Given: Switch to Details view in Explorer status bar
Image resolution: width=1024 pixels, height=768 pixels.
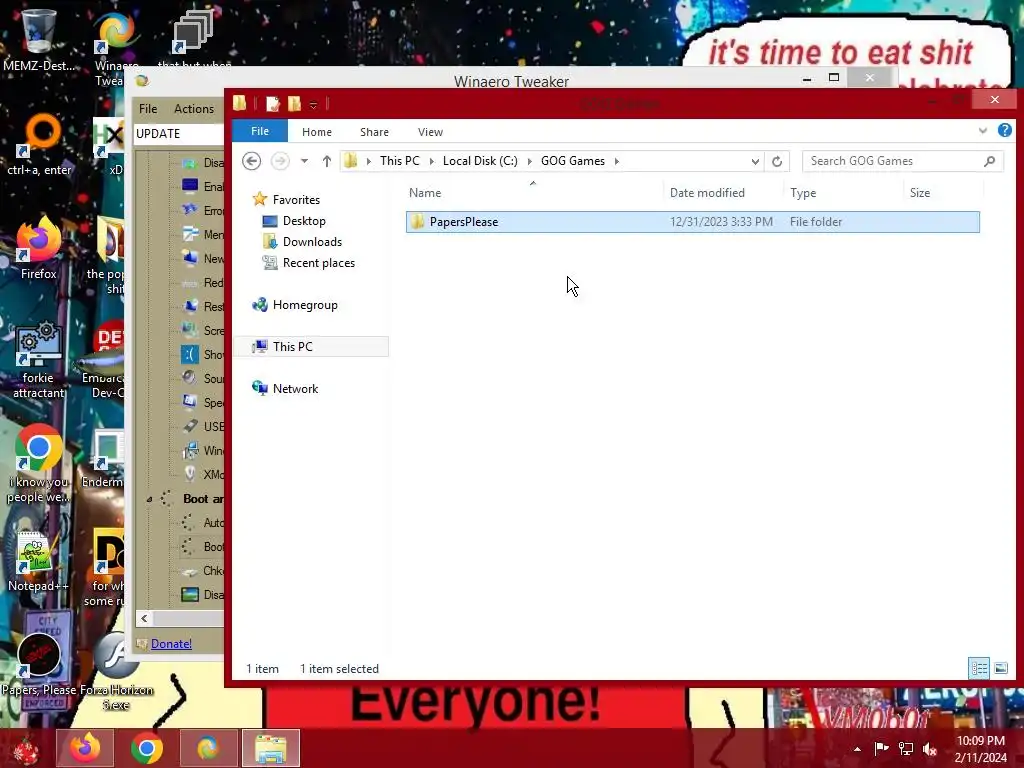Looking at the screenshot, I should coord(978,668).
